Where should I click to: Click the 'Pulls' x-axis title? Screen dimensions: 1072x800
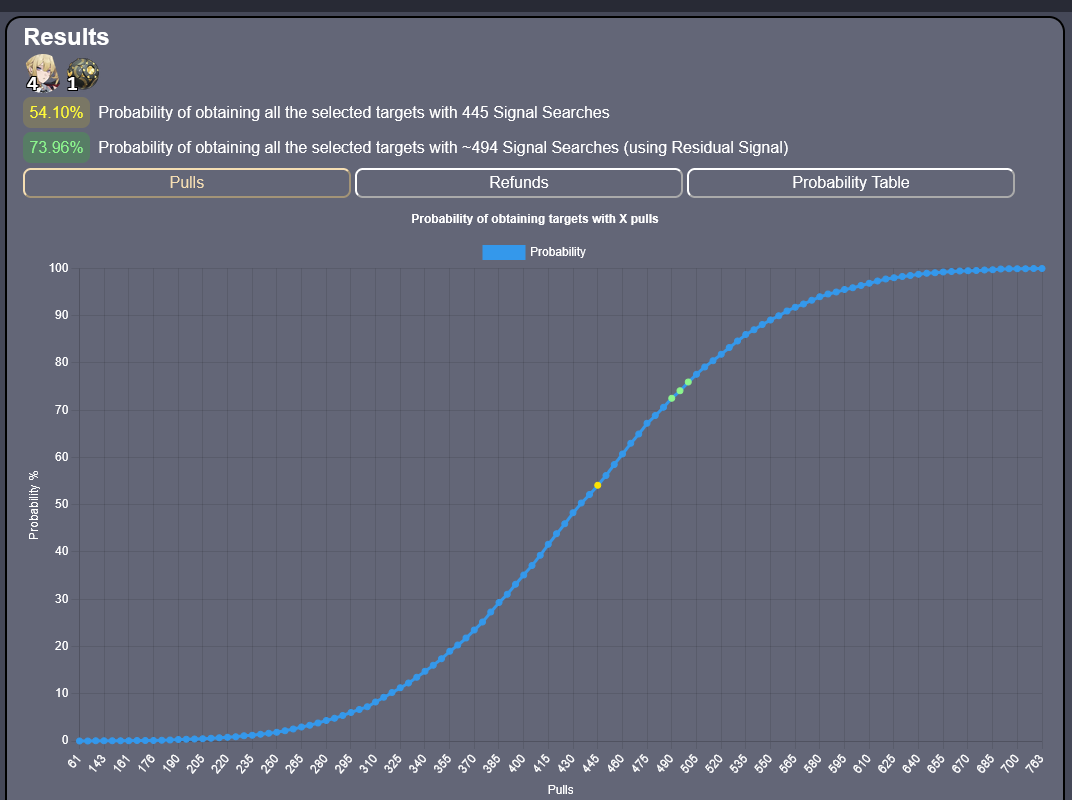561,790
